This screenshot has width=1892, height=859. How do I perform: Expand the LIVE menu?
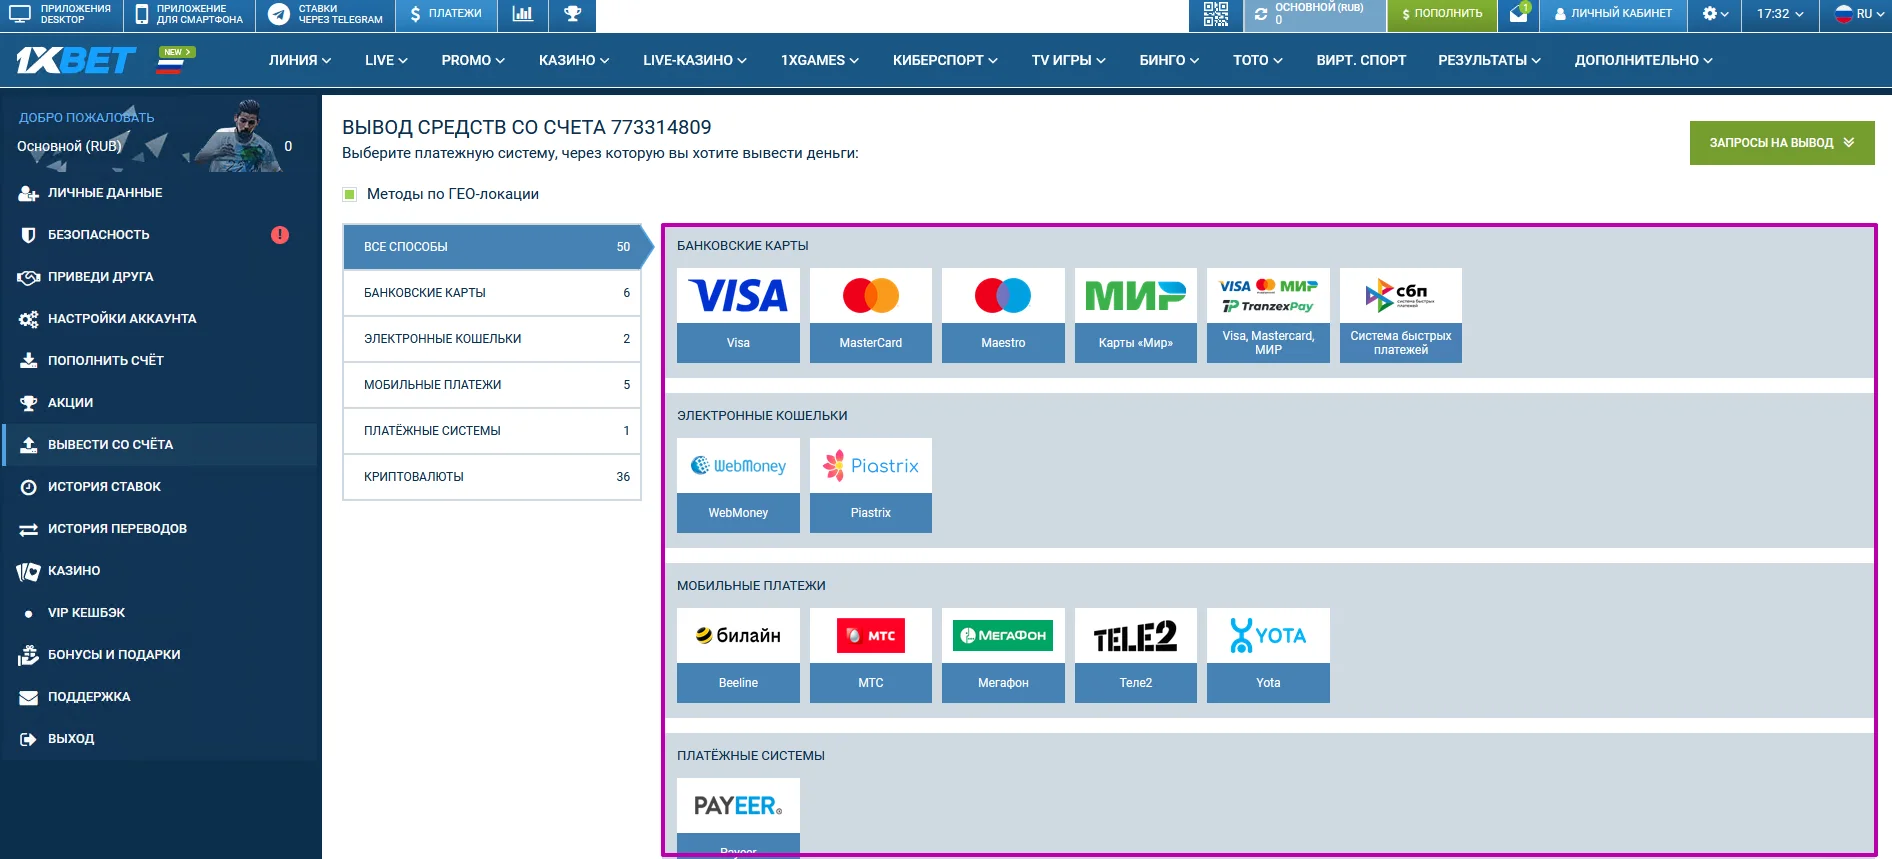386,60
